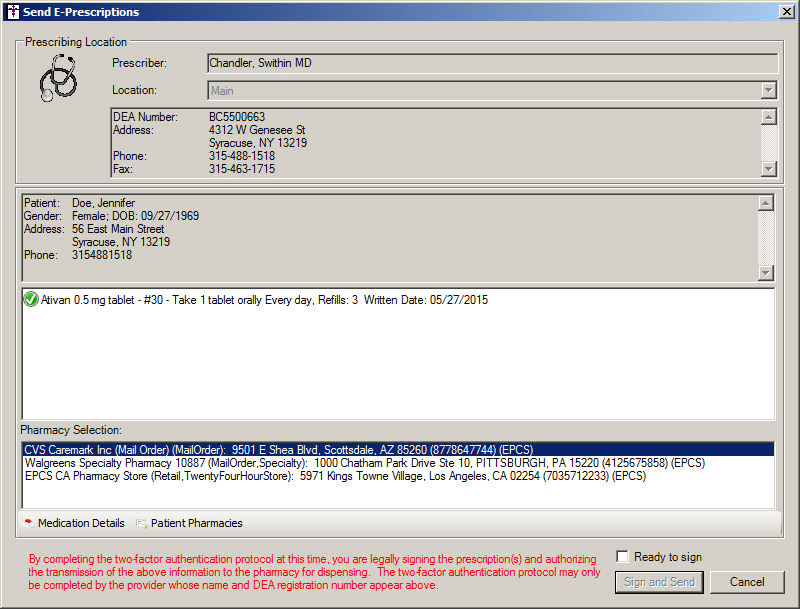Click the stethoscope prescriber icon

coord(58,78)
